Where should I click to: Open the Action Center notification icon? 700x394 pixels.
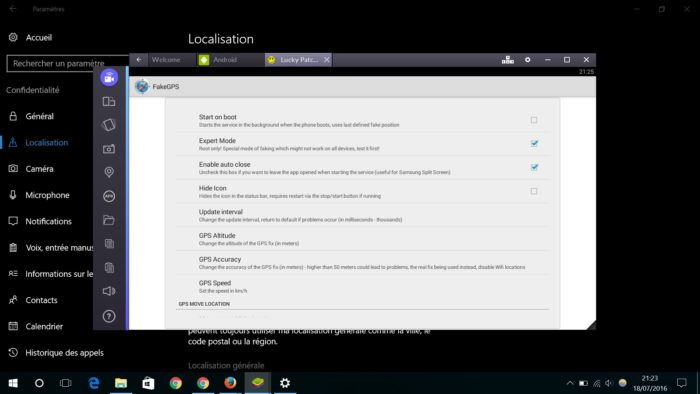(682, 383)
